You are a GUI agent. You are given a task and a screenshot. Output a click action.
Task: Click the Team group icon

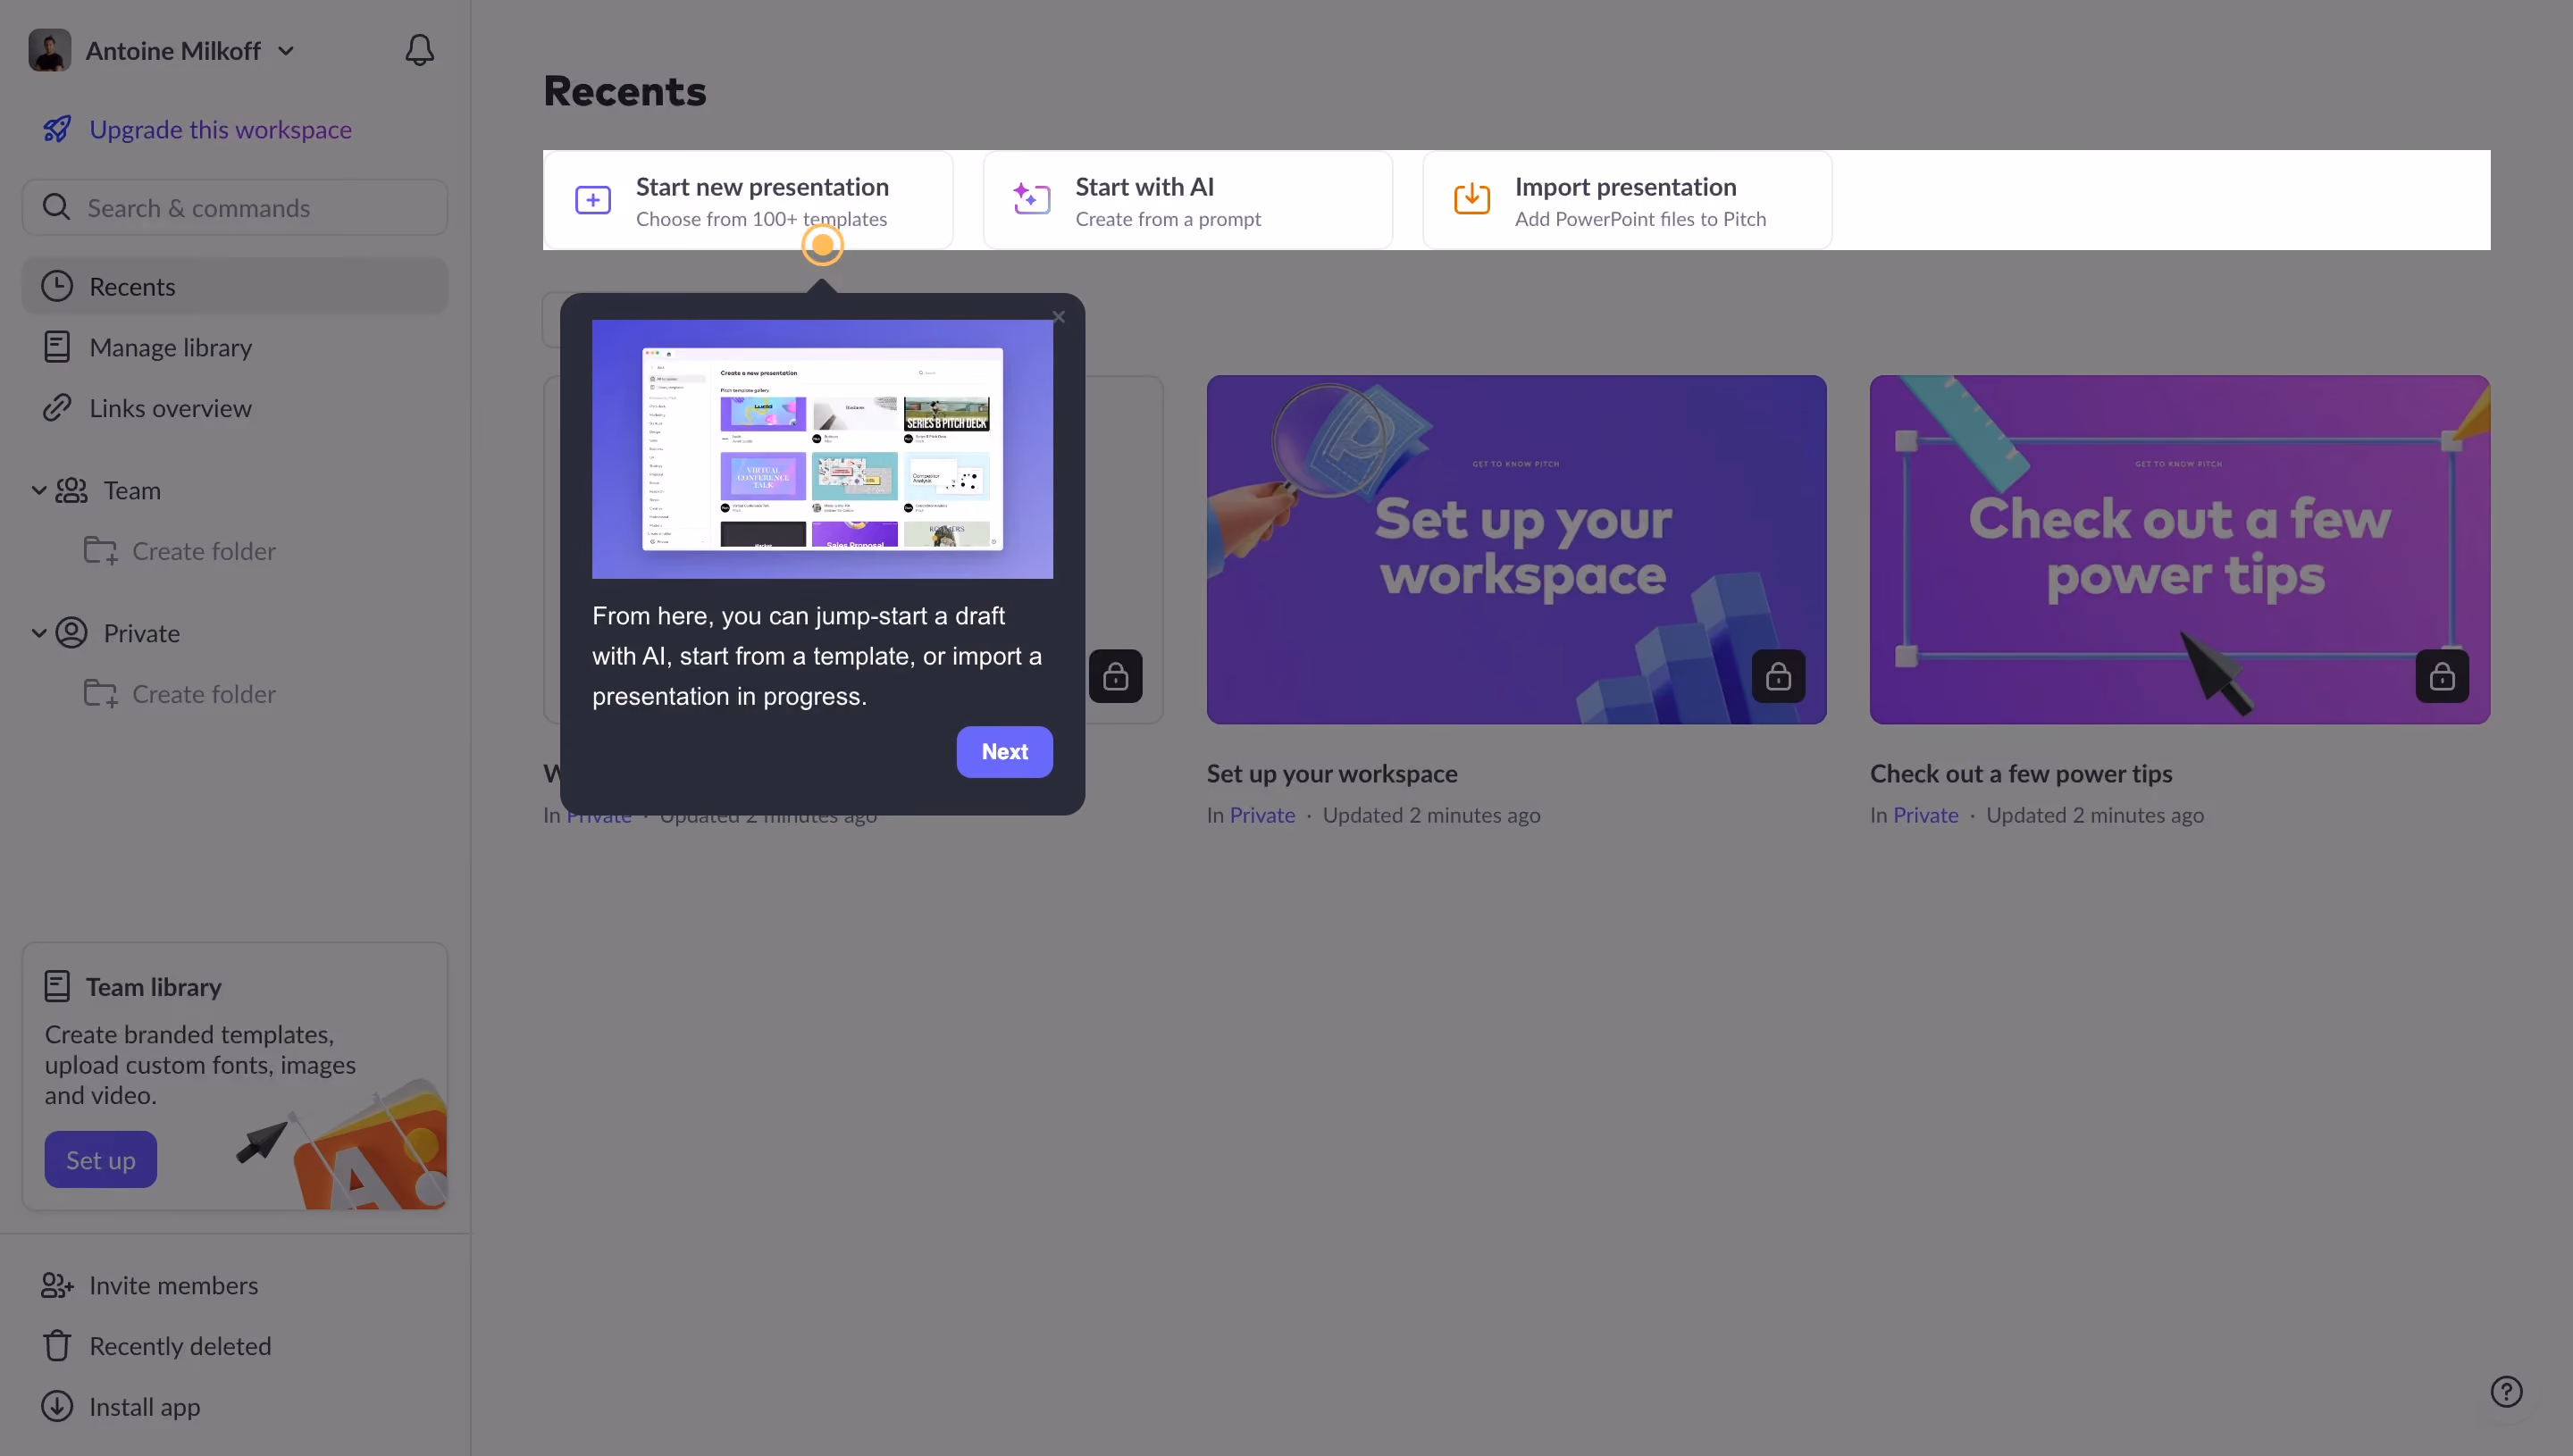tap(71, 490)
